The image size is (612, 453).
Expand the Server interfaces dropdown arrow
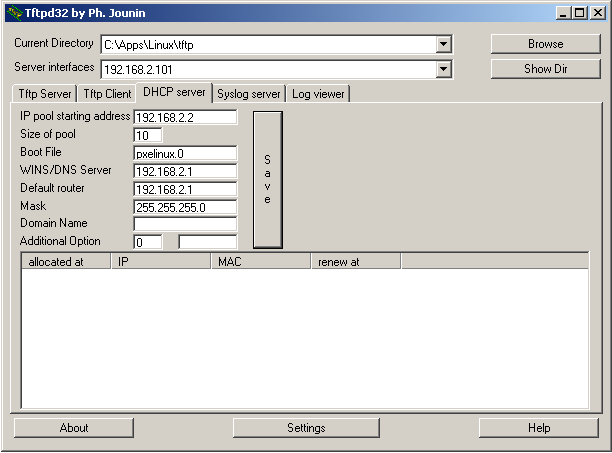443,69
